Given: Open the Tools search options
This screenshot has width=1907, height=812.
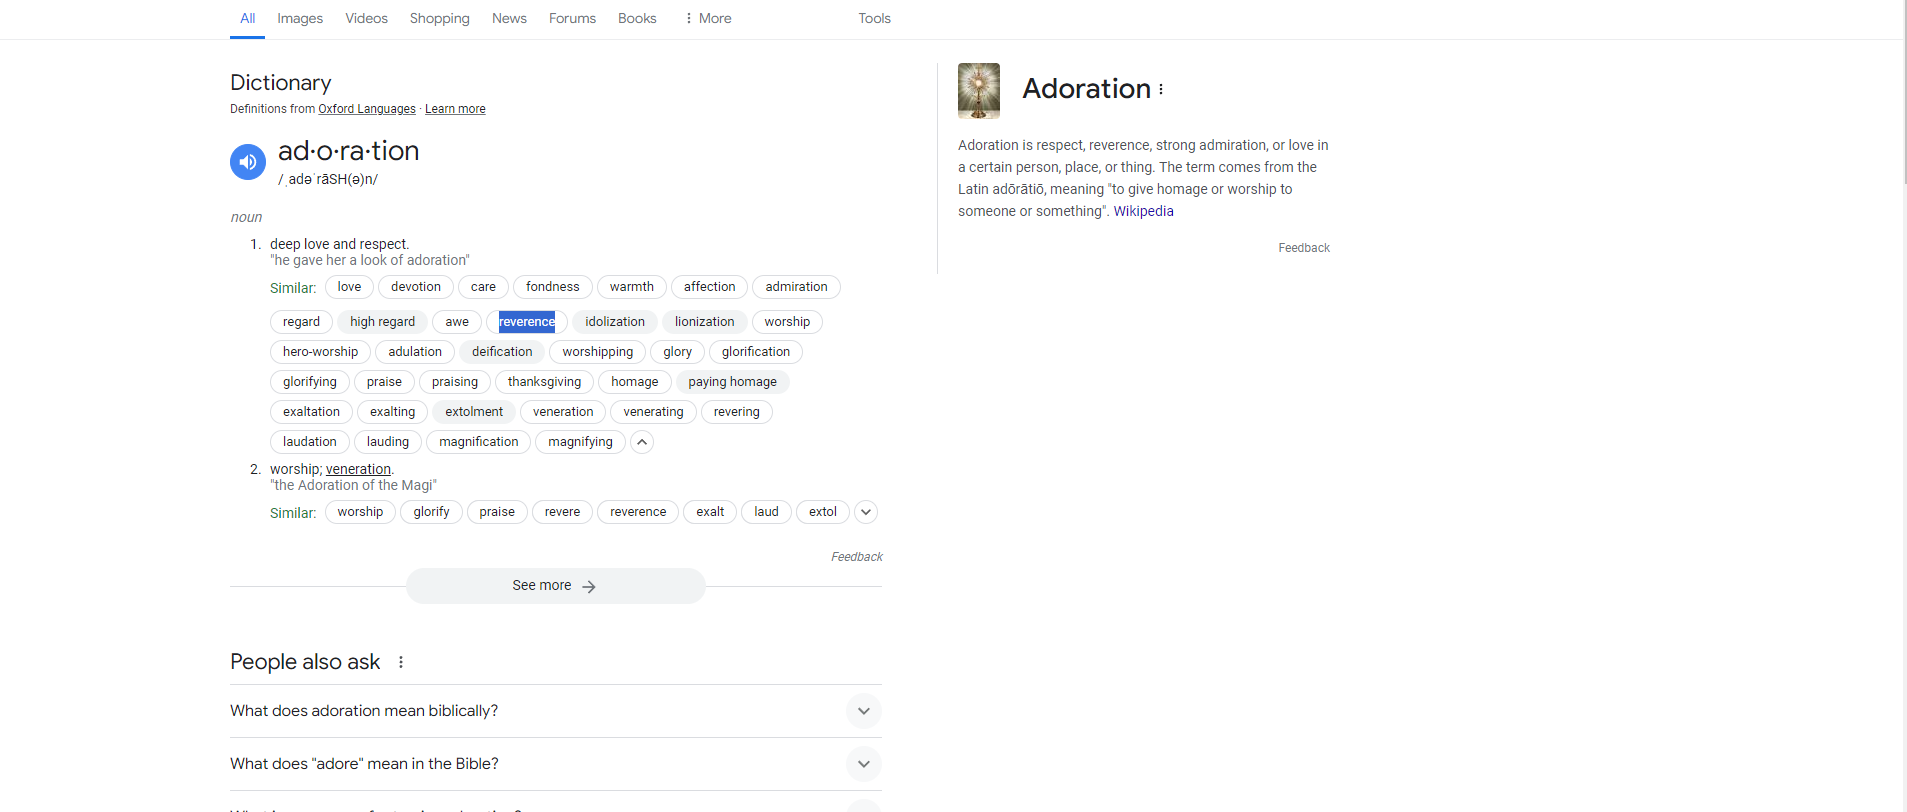Looking at the screenshot, I should (874, 18).
